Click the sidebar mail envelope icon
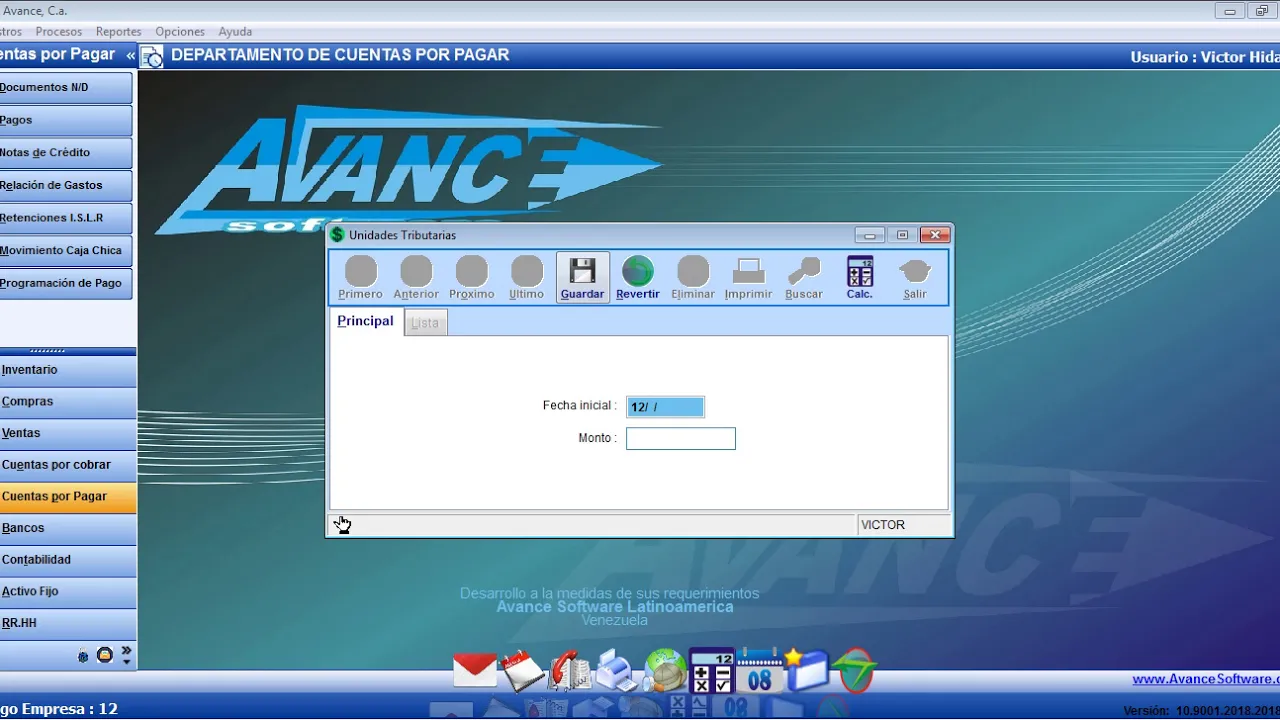The image size is (1280, 720). (104, 656)
